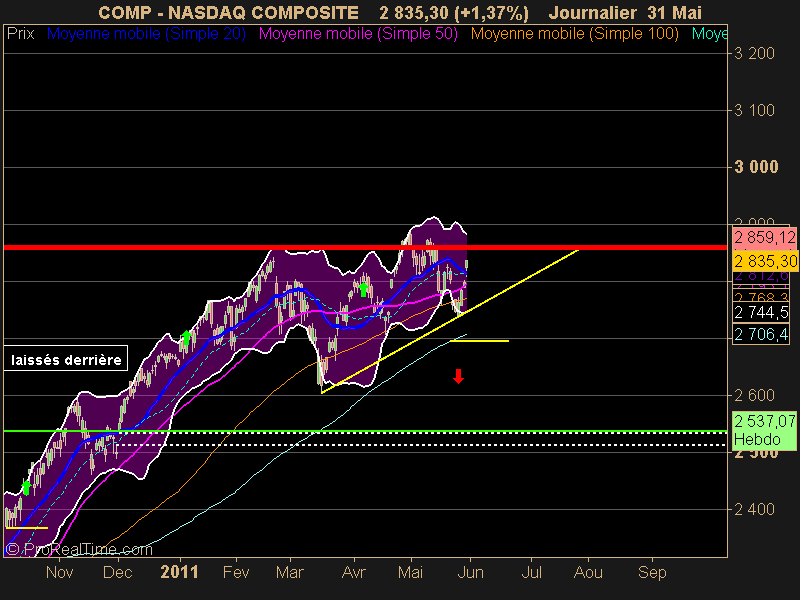Select 'Moyenne mobile (Simple 50)' legend
800x600 pixels.
pyautogui.click(x=358, y=34)
